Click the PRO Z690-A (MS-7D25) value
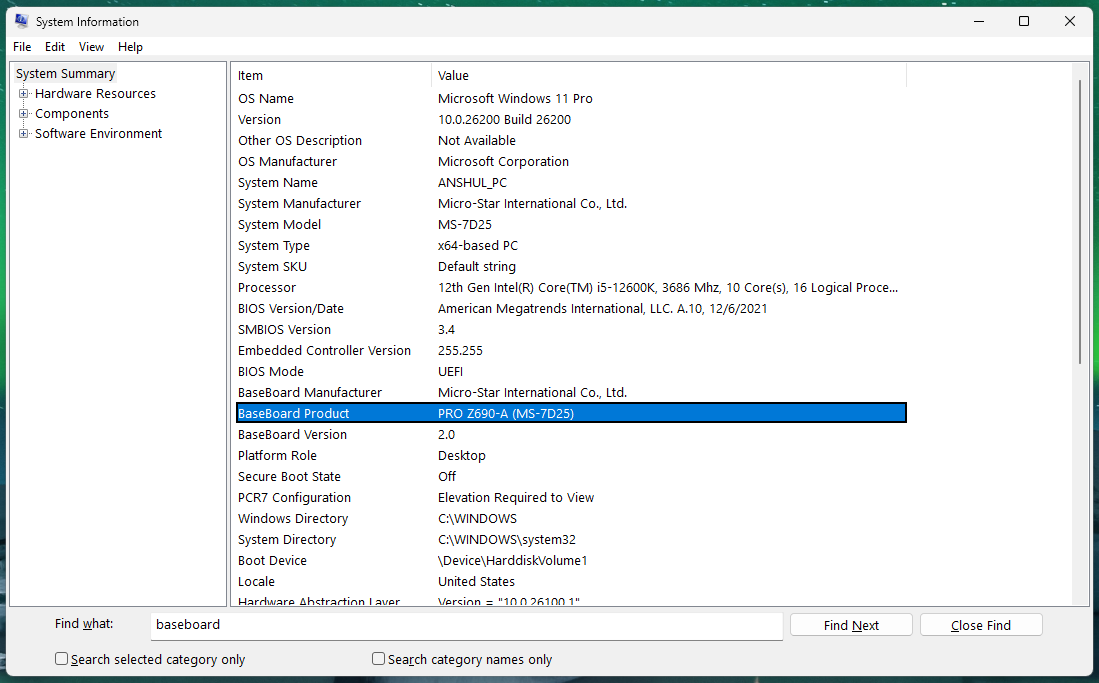 pos(506,414)
